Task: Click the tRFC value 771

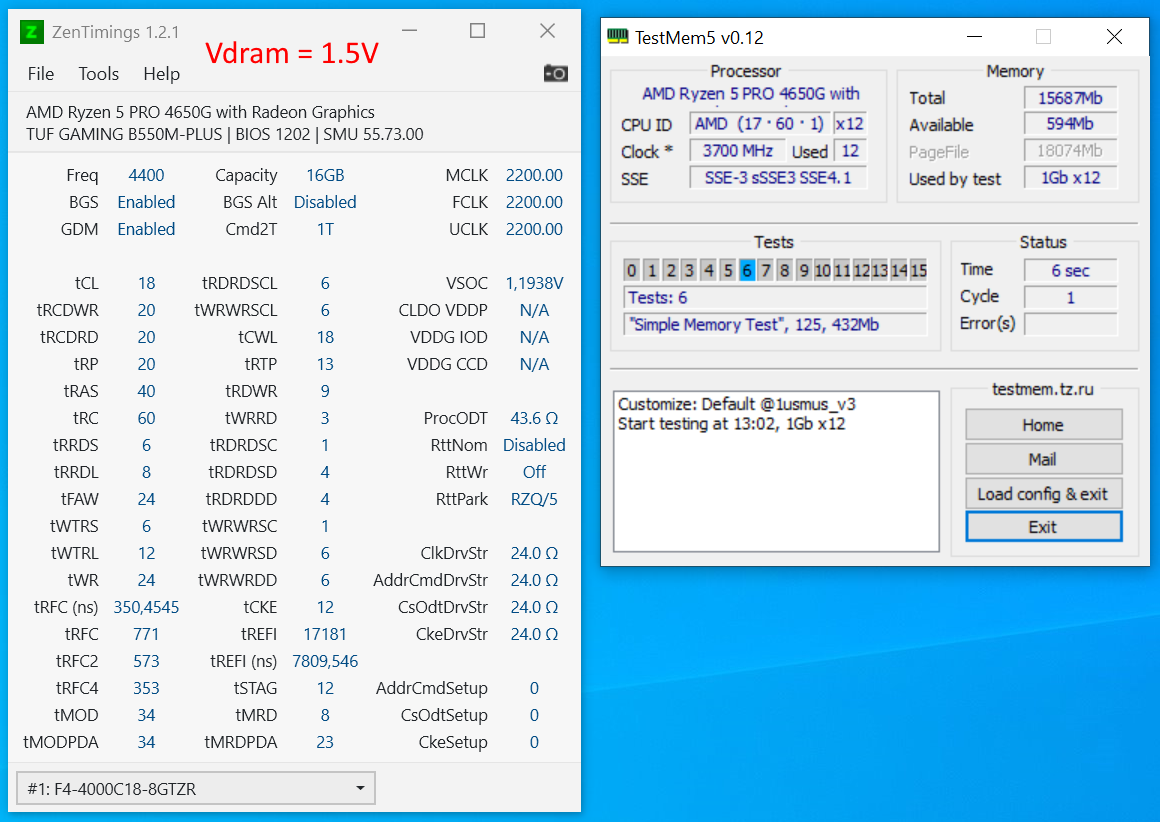Action: pyautogui.click(x=146, y=634)
